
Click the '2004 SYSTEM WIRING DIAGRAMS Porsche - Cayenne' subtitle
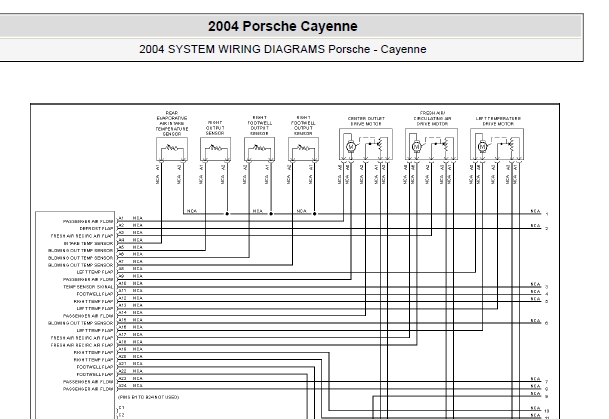(x=282, y=49)
